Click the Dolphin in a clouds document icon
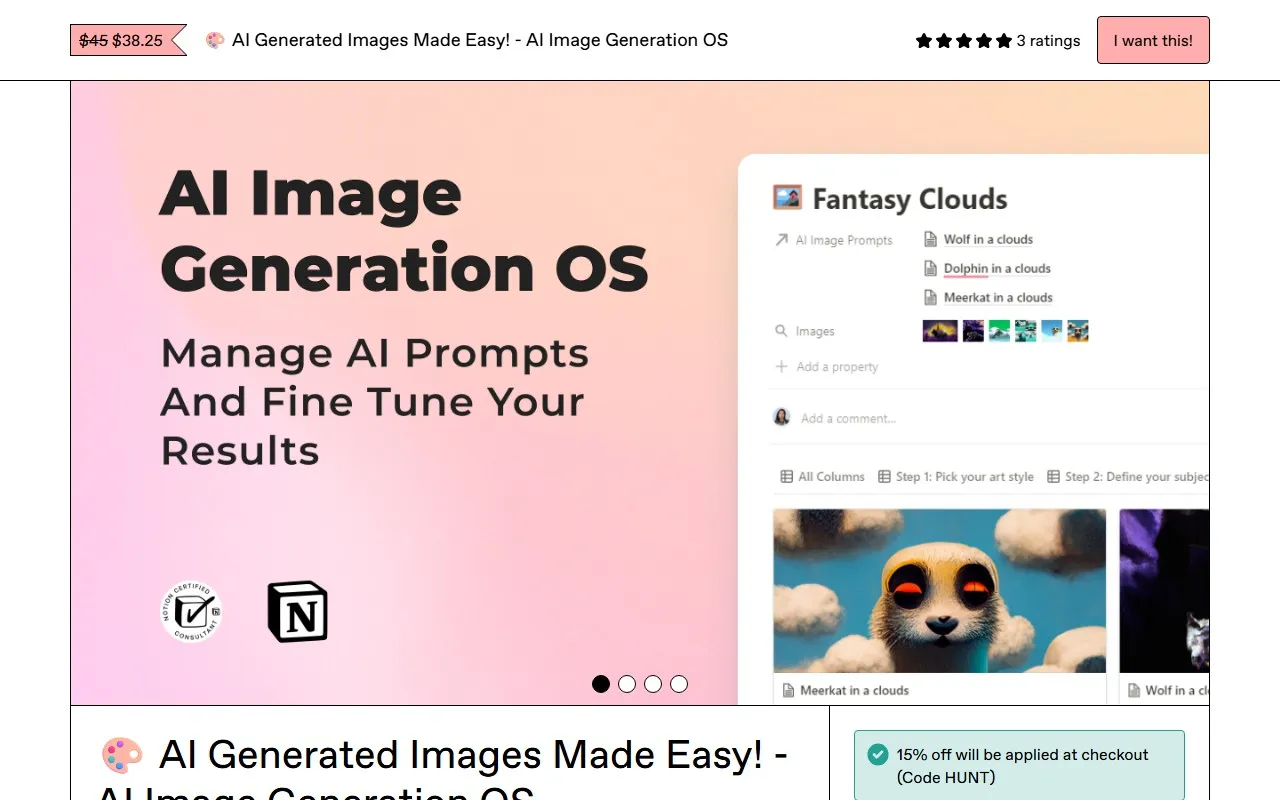Image resolution: width=1280 pixels, height=800 pixels. point(932,268)
